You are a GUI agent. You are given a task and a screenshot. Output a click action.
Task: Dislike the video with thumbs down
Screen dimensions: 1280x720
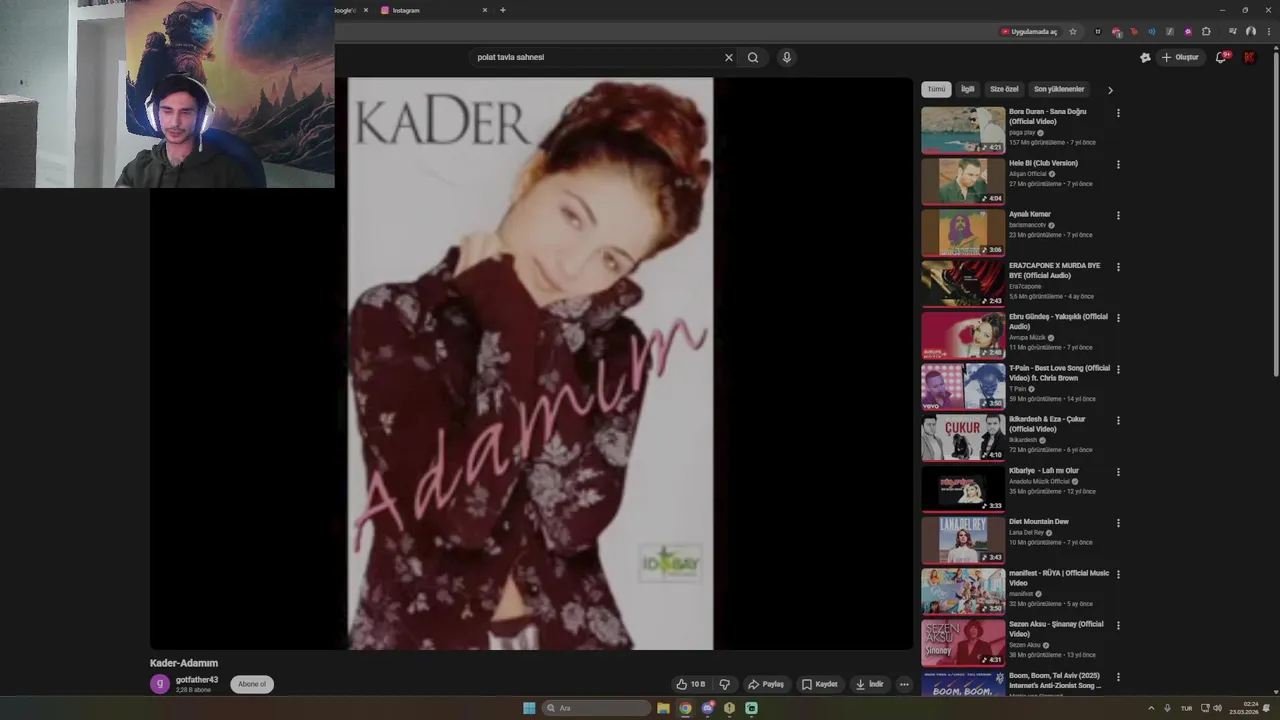[725, 684]
